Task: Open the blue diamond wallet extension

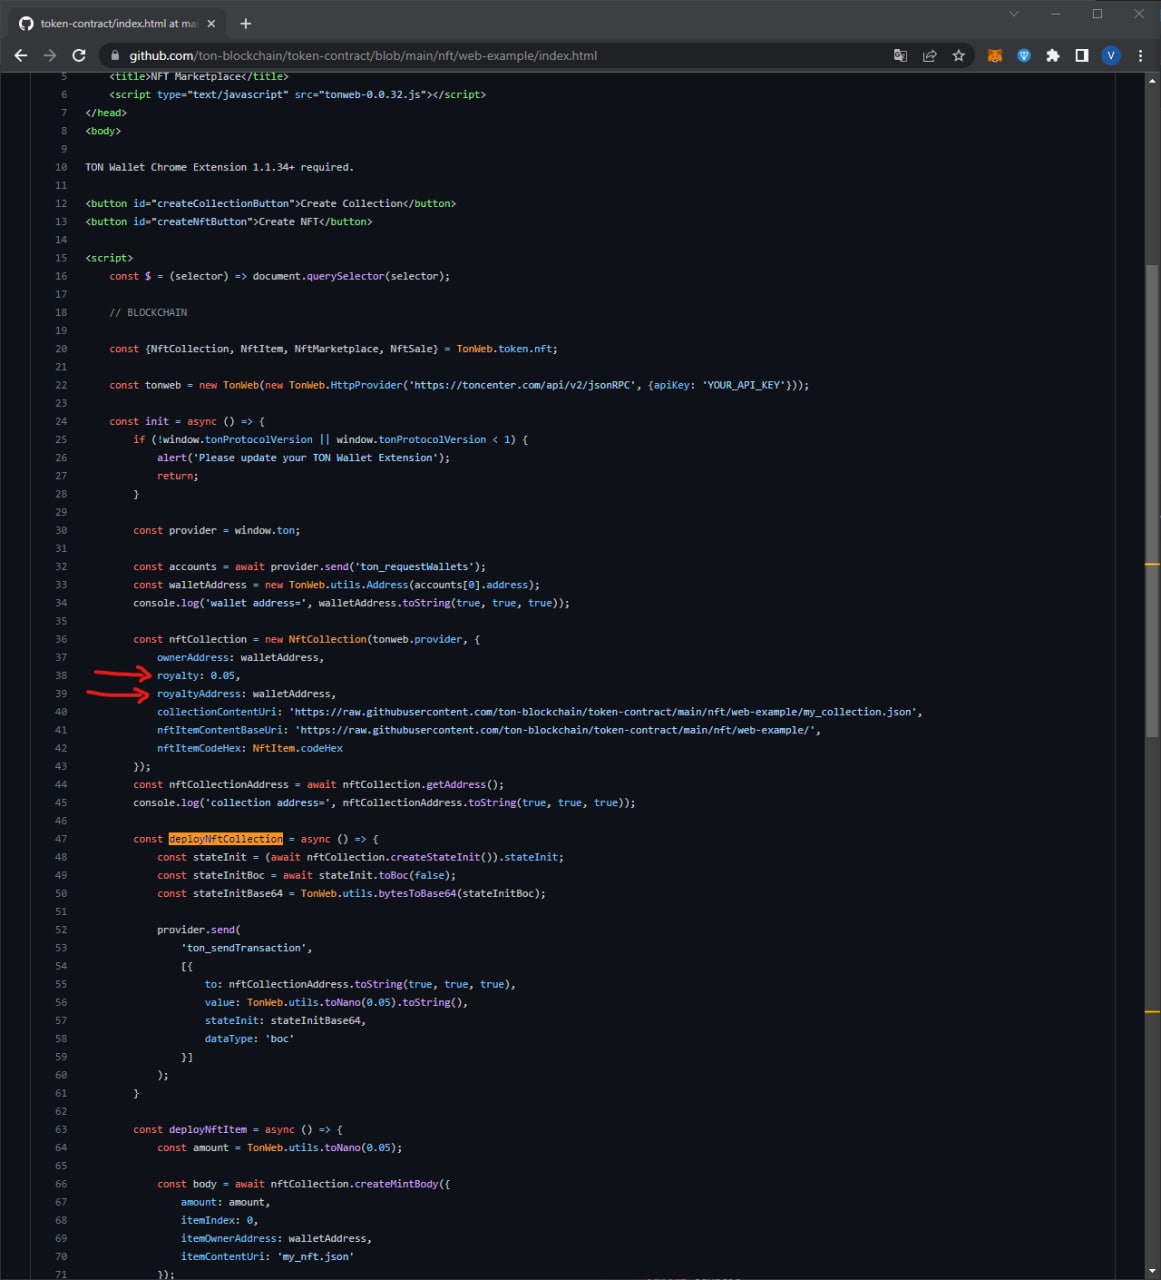Action: pos(1024,56)
